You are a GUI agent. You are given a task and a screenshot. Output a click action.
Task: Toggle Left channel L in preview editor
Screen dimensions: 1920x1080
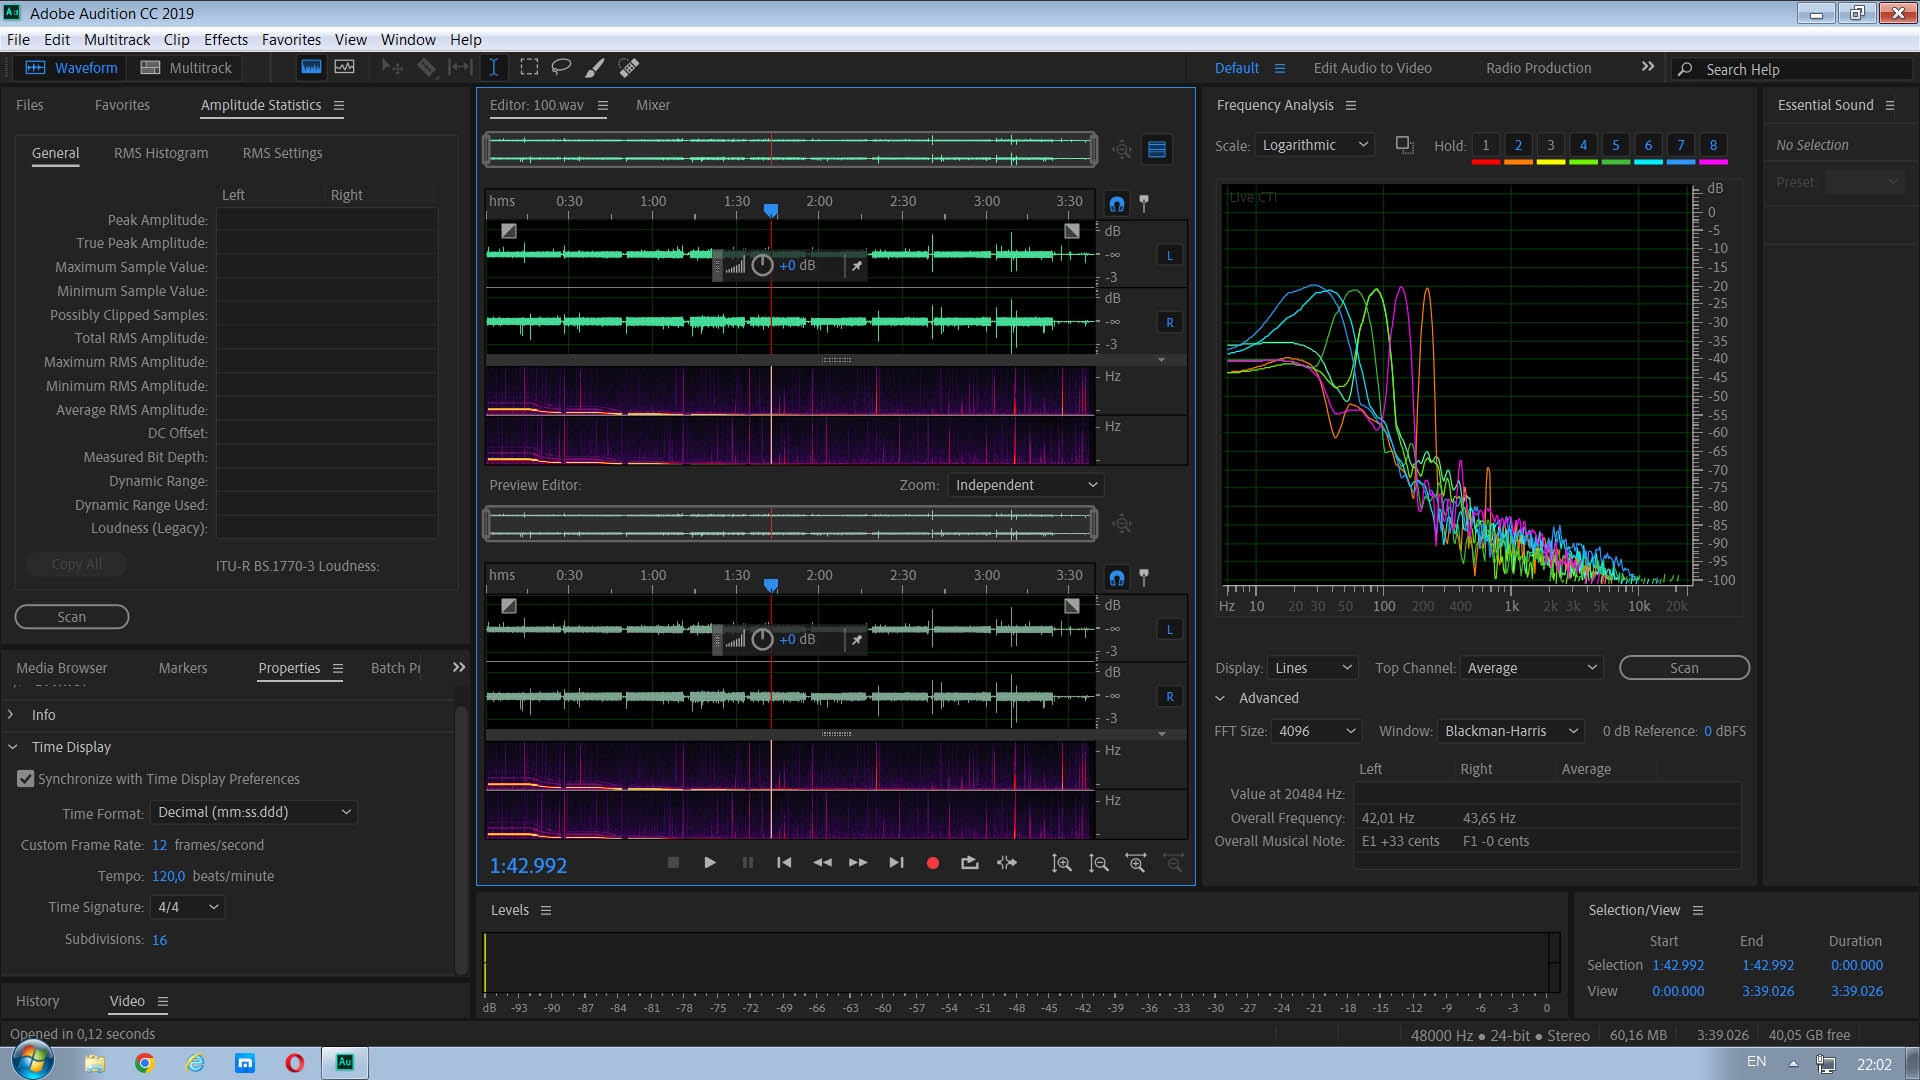point(1169,629)
